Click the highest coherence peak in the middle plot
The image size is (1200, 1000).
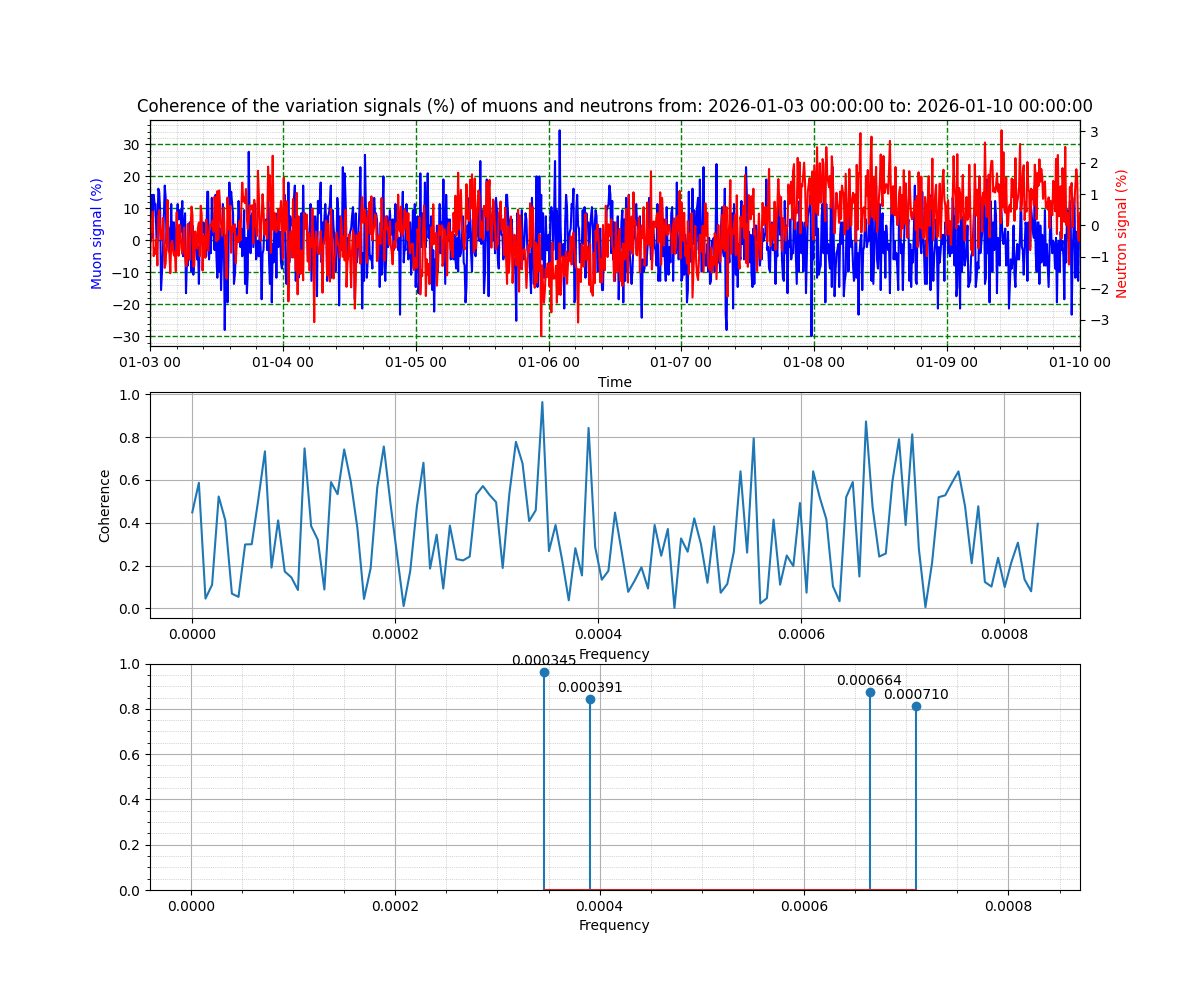(x=542, y=403)
